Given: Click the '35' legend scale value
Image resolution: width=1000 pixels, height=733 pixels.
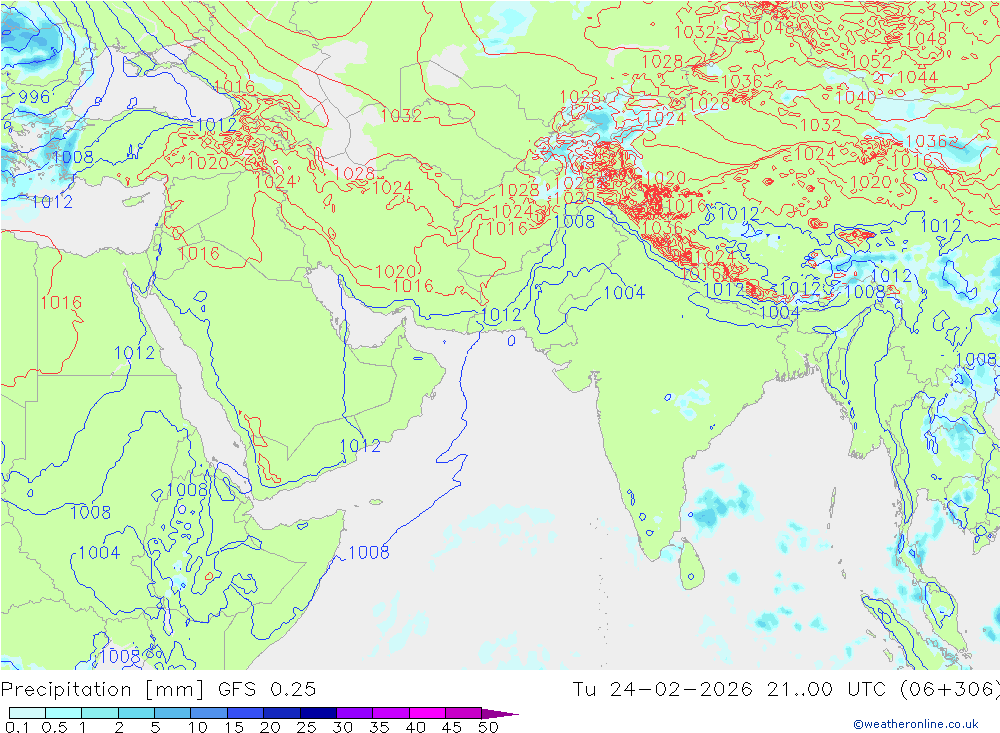Looking at the screenshot, I should [x=379, y=727].
